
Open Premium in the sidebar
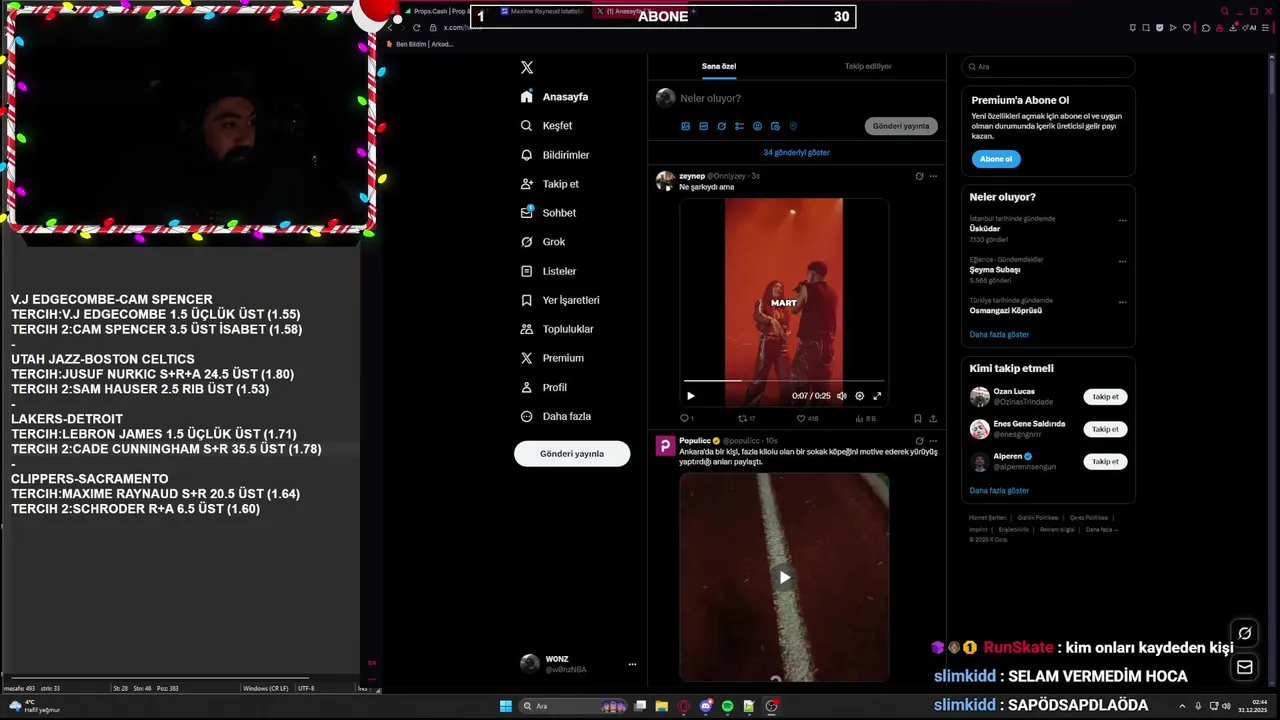(552, 358)
